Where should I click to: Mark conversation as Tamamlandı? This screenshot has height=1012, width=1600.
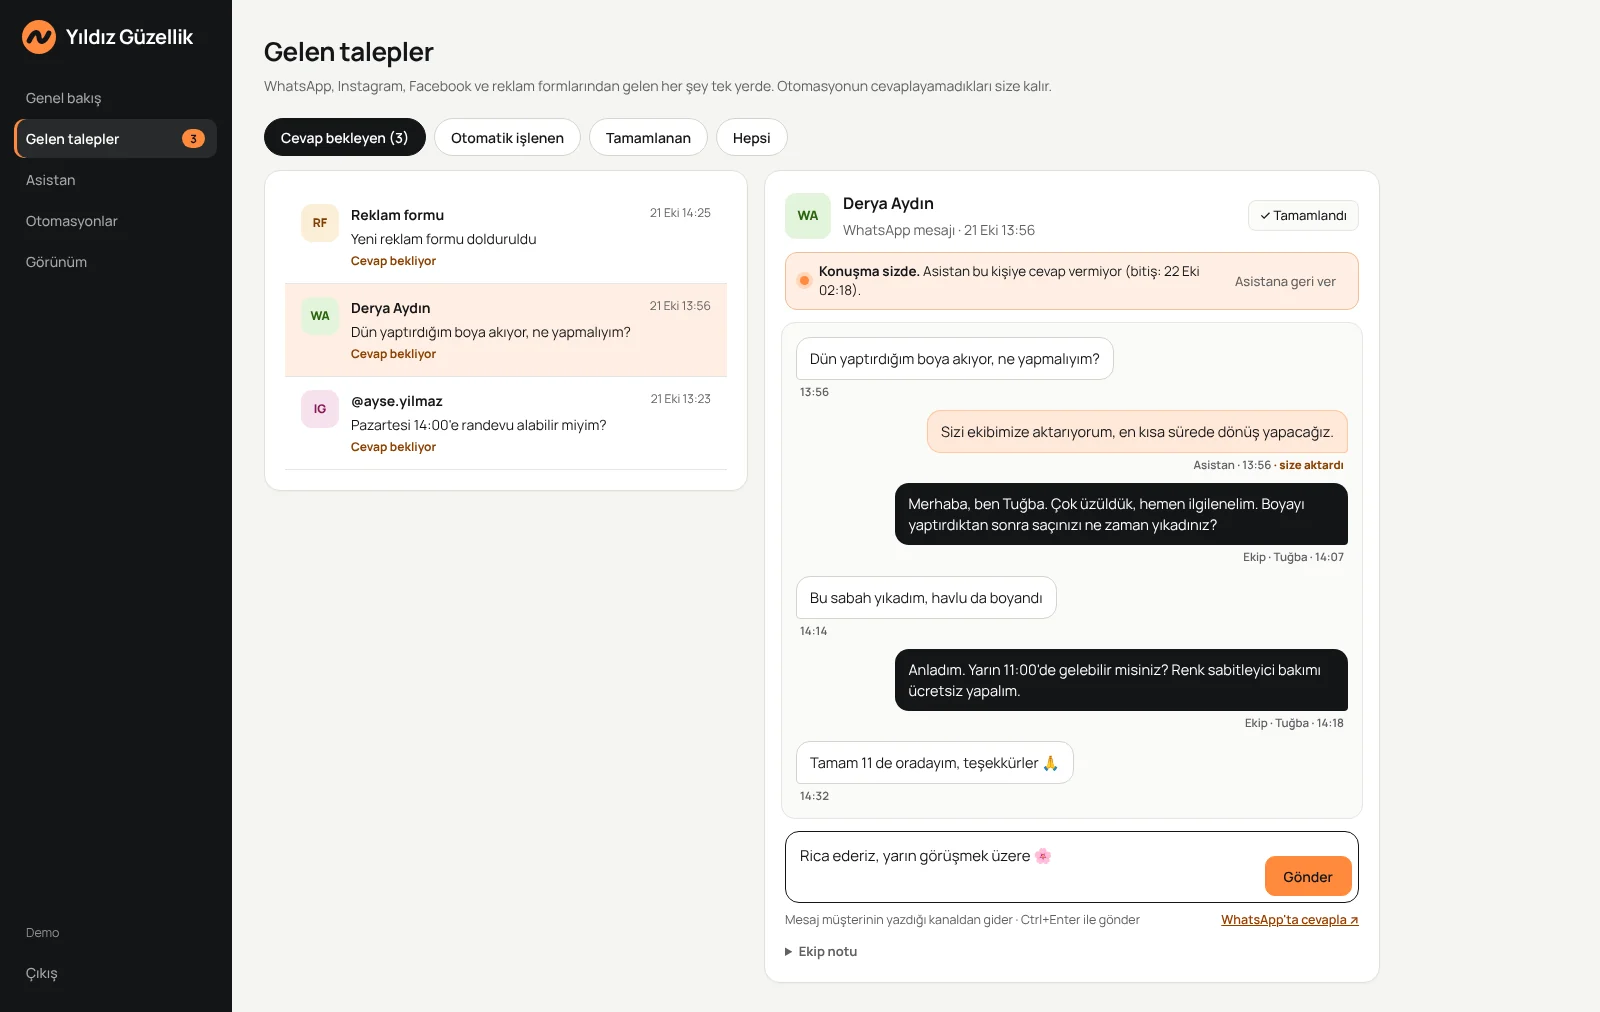tap(1303, 216)
